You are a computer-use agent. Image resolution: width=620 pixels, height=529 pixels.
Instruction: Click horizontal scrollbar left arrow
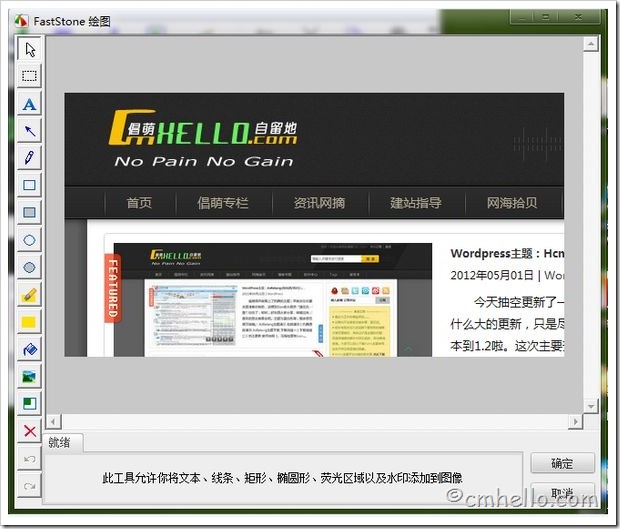(53, 421)
